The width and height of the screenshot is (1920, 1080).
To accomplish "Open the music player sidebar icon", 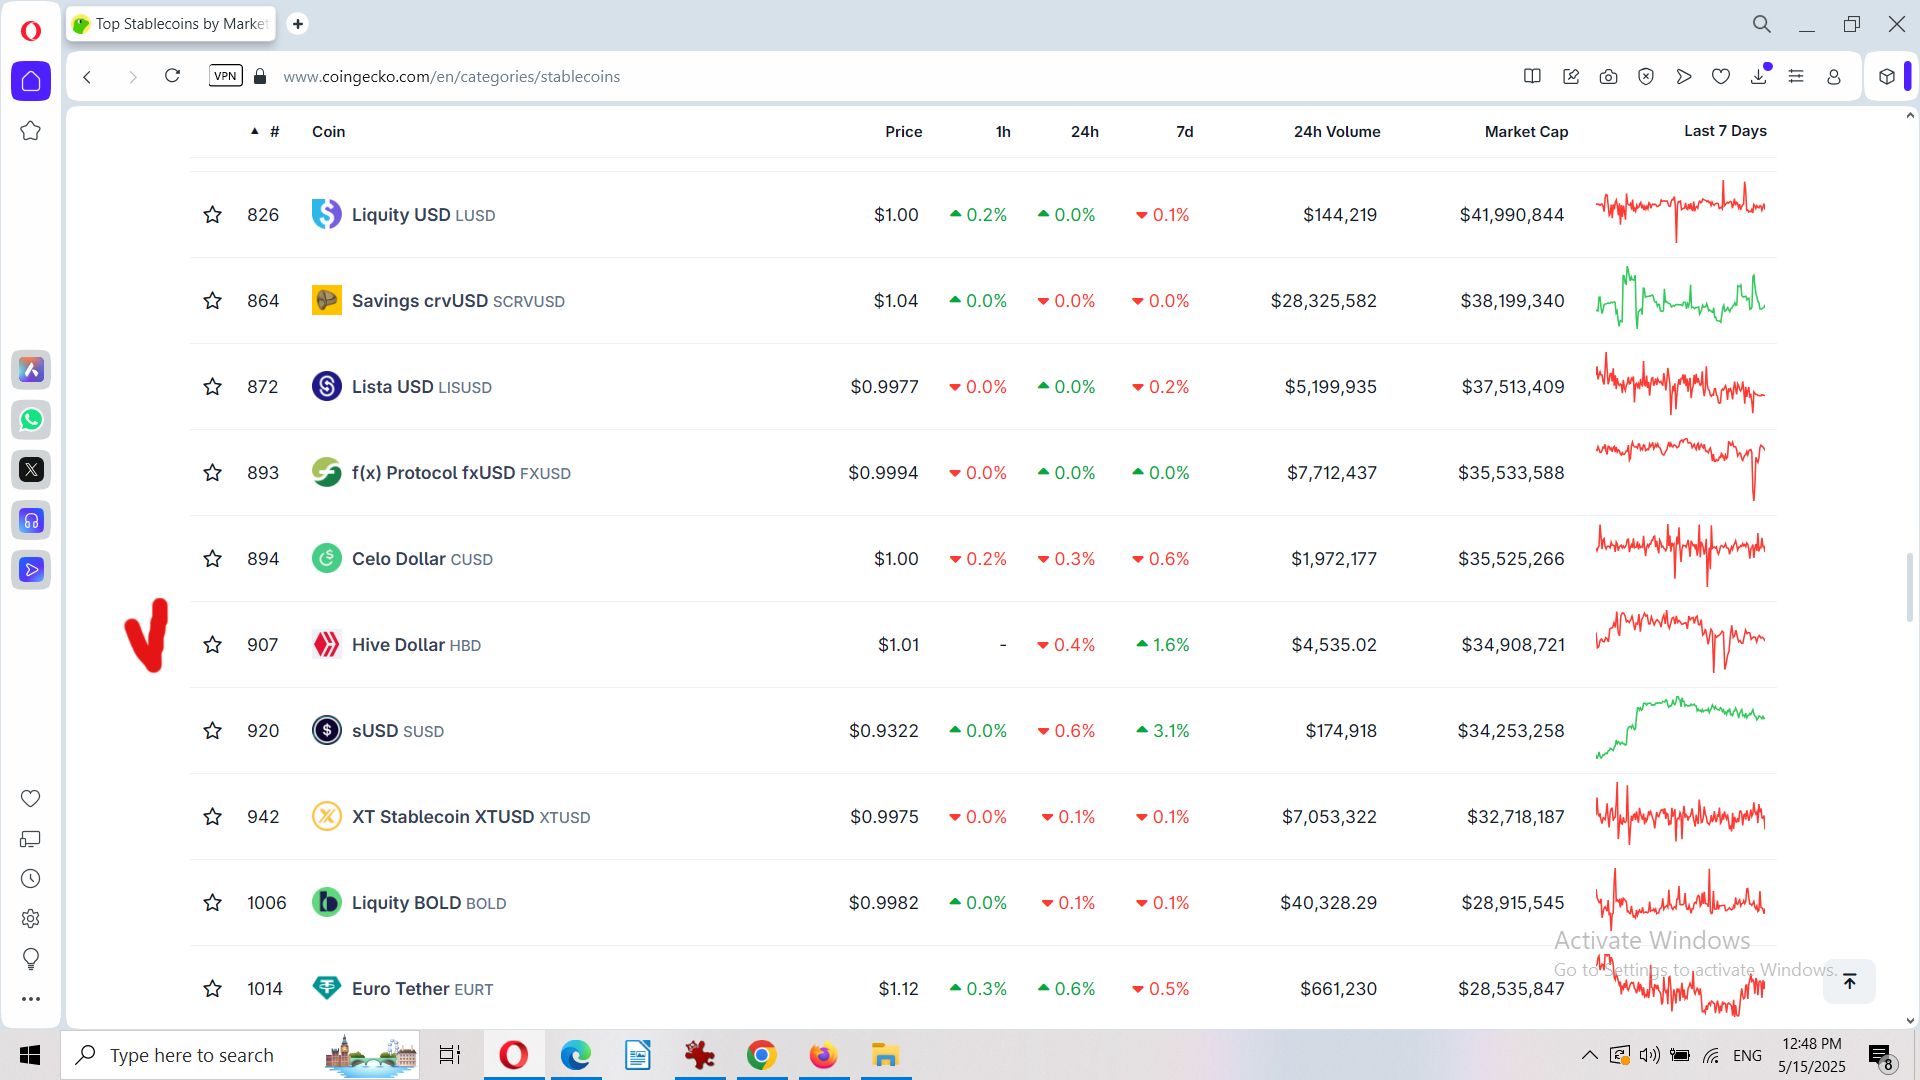I will click(x=31, y=520).
